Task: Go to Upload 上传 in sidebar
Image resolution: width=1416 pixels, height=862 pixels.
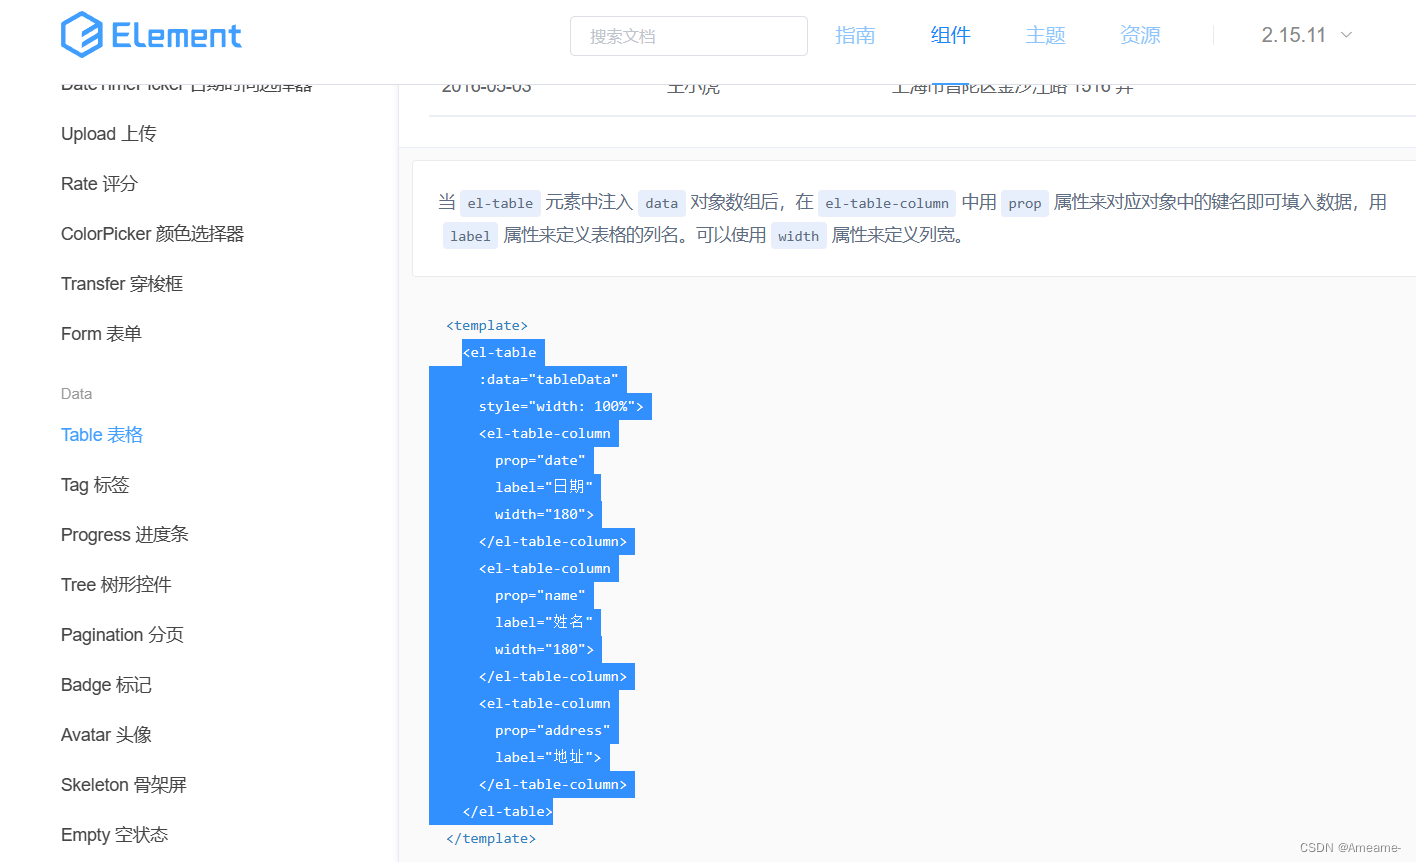Action: point(109,134)
